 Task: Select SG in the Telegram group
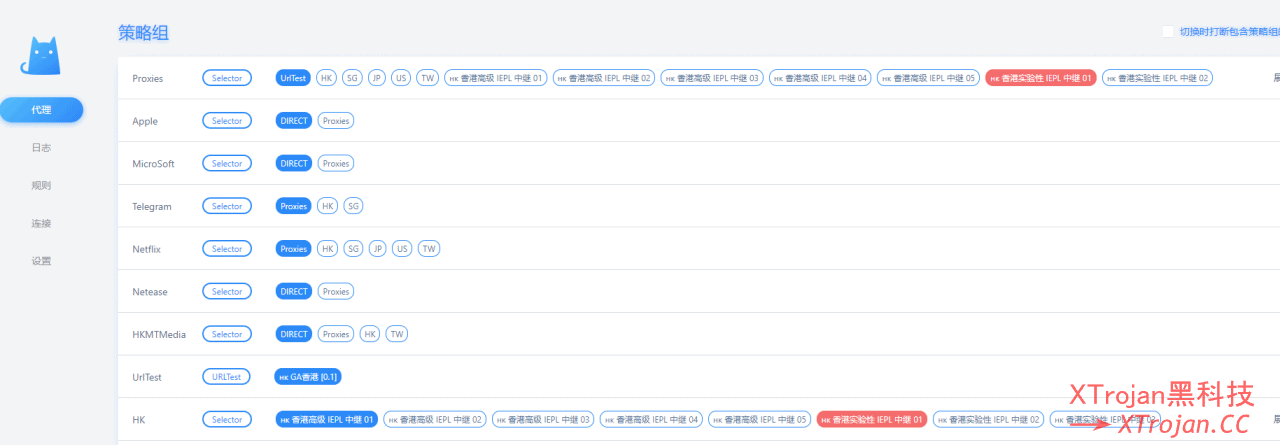[x=353, y=206]
